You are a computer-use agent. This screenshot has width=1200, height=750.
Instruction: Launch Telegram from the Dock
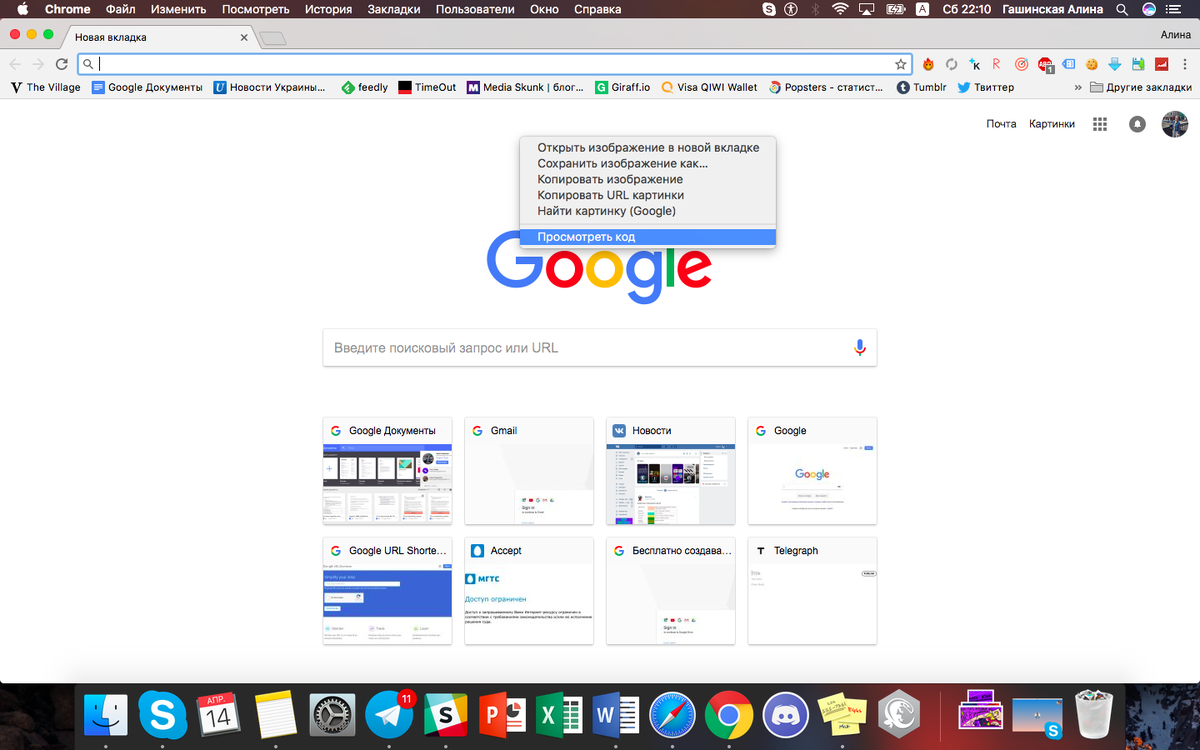(x=389, y=714)
